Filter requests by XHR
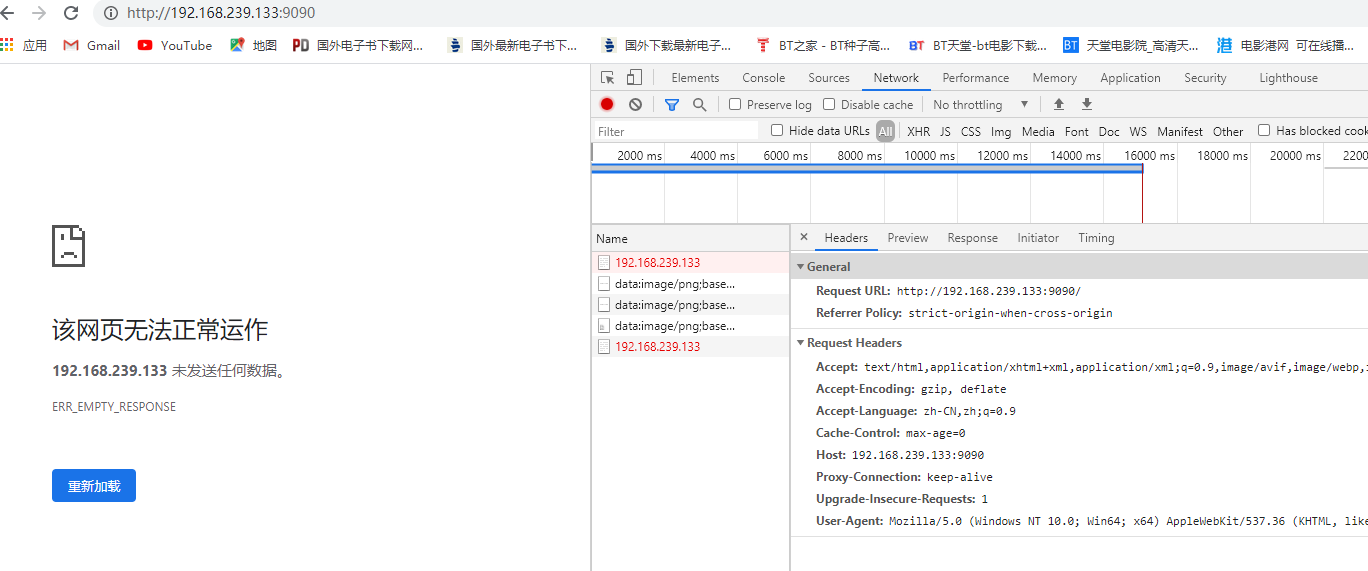Viewport: 1368px width, 571px height. (x=918, y=131)
